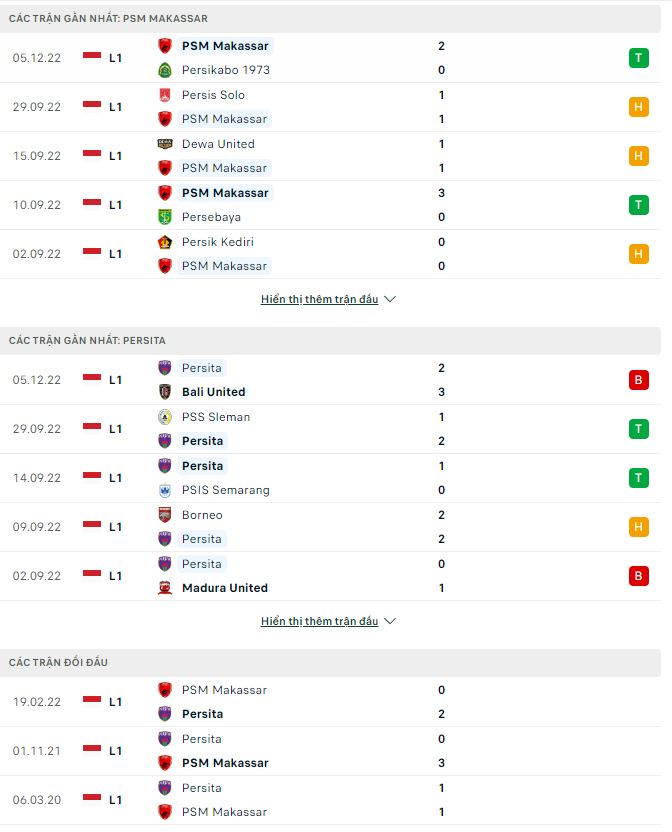This screenshot has width=672, height=832.
Task: Click the PSS Sleman team logo
Action: pos(165,417)
